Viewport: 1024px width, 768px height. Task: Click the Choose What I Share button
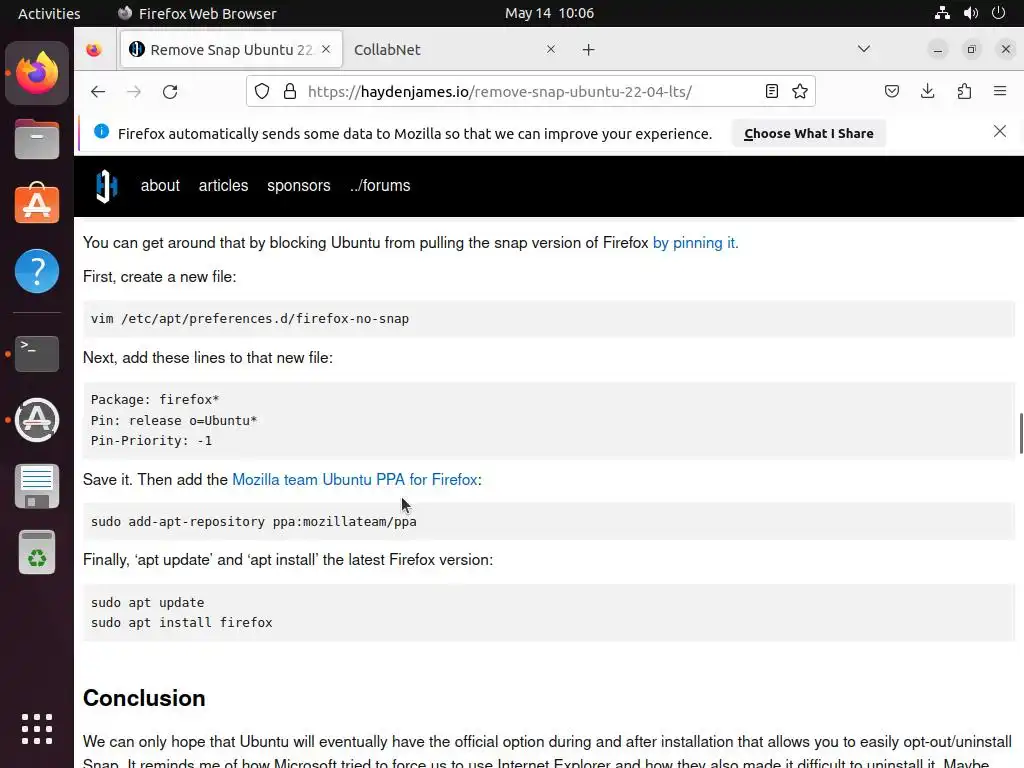tap(808, 133)
